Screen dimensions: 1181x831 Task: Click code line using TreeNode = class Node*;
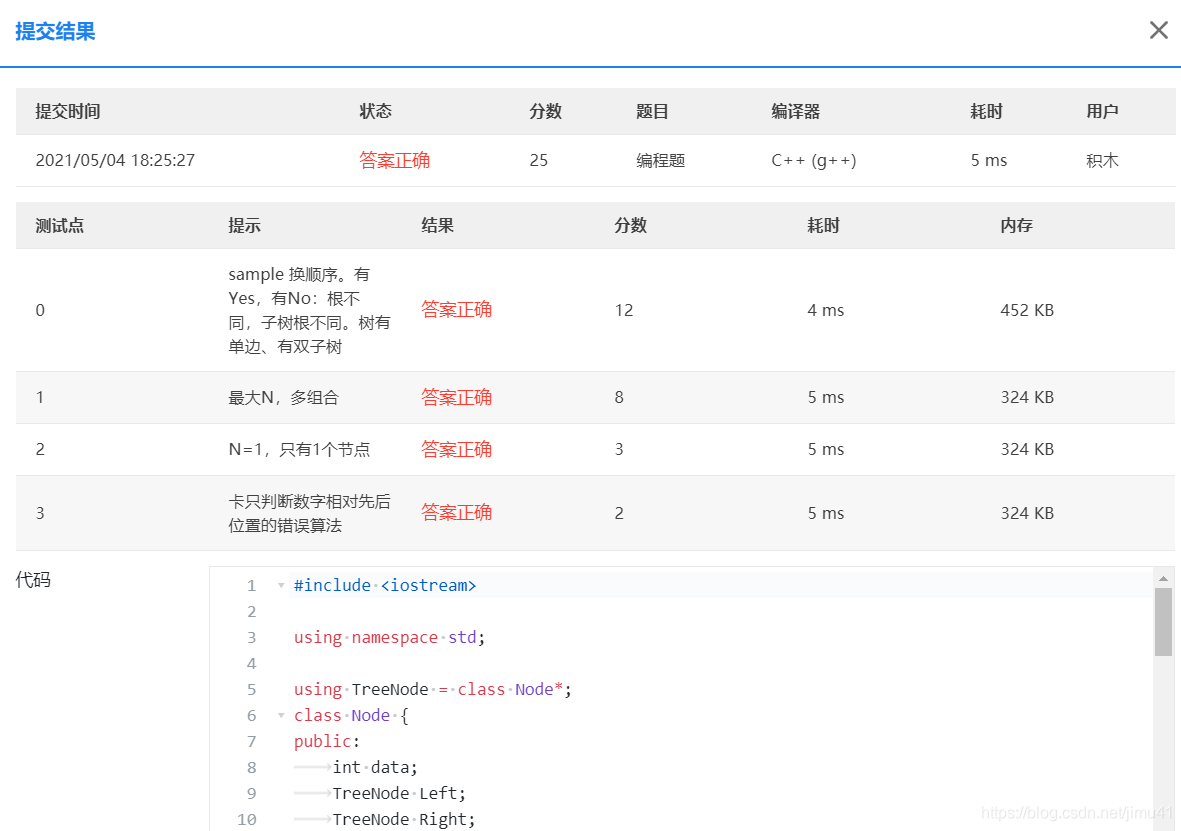point(432,689)
